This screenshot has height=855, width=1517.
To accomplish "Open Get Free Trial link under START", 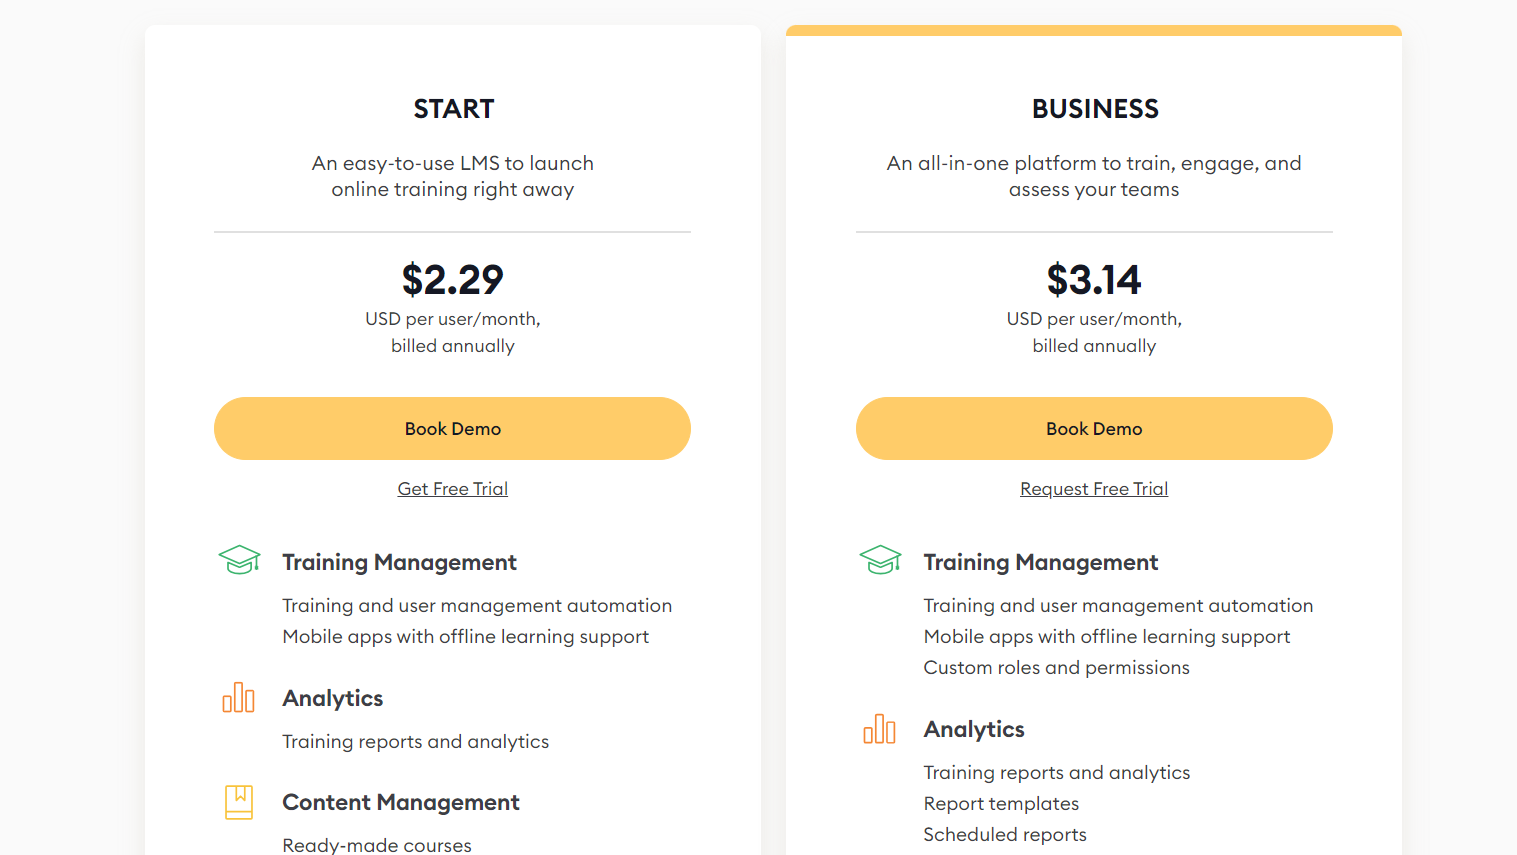I will click(452, 488).
